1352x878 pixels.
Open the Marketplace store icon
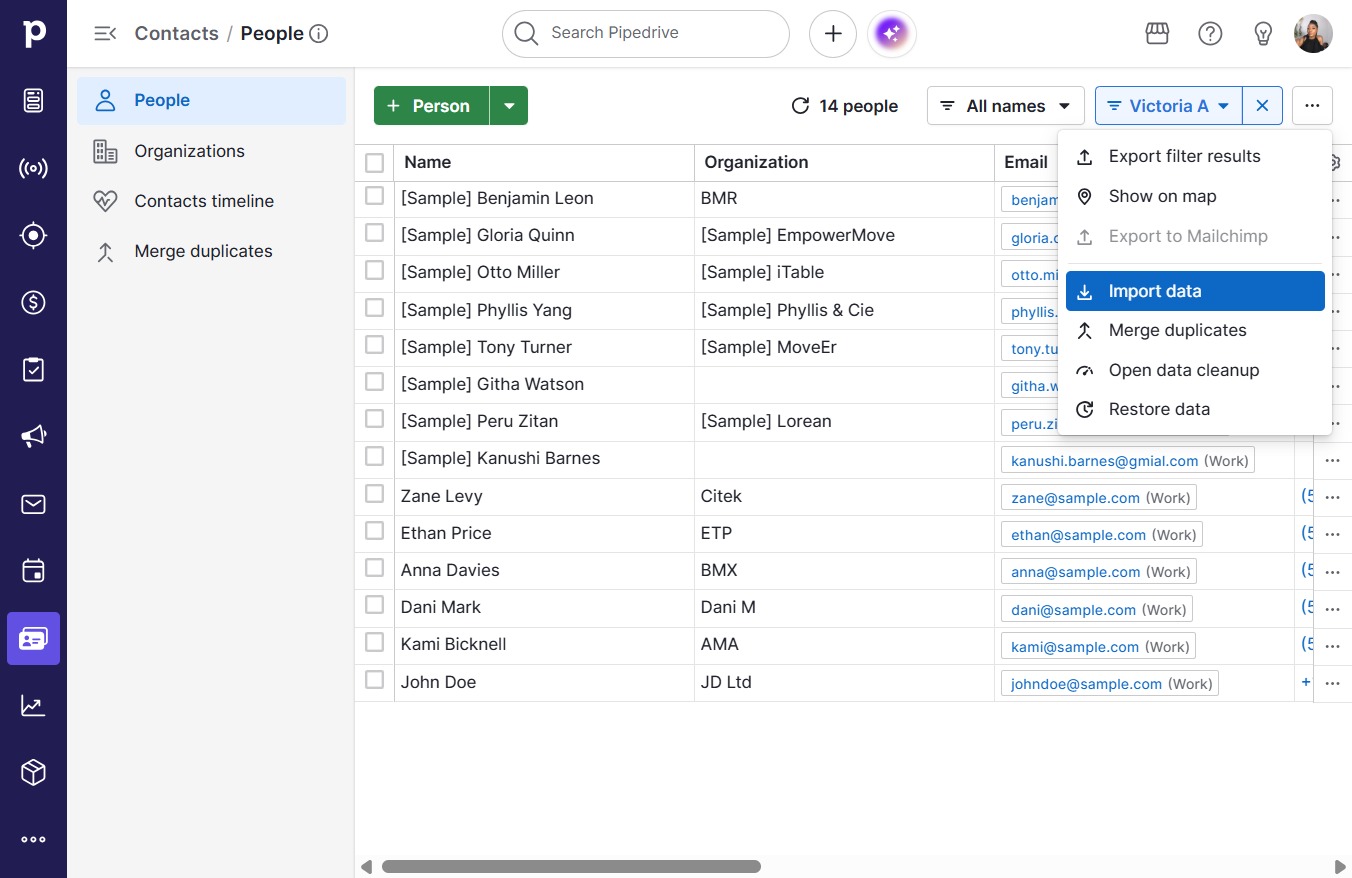coord(1157,34)
